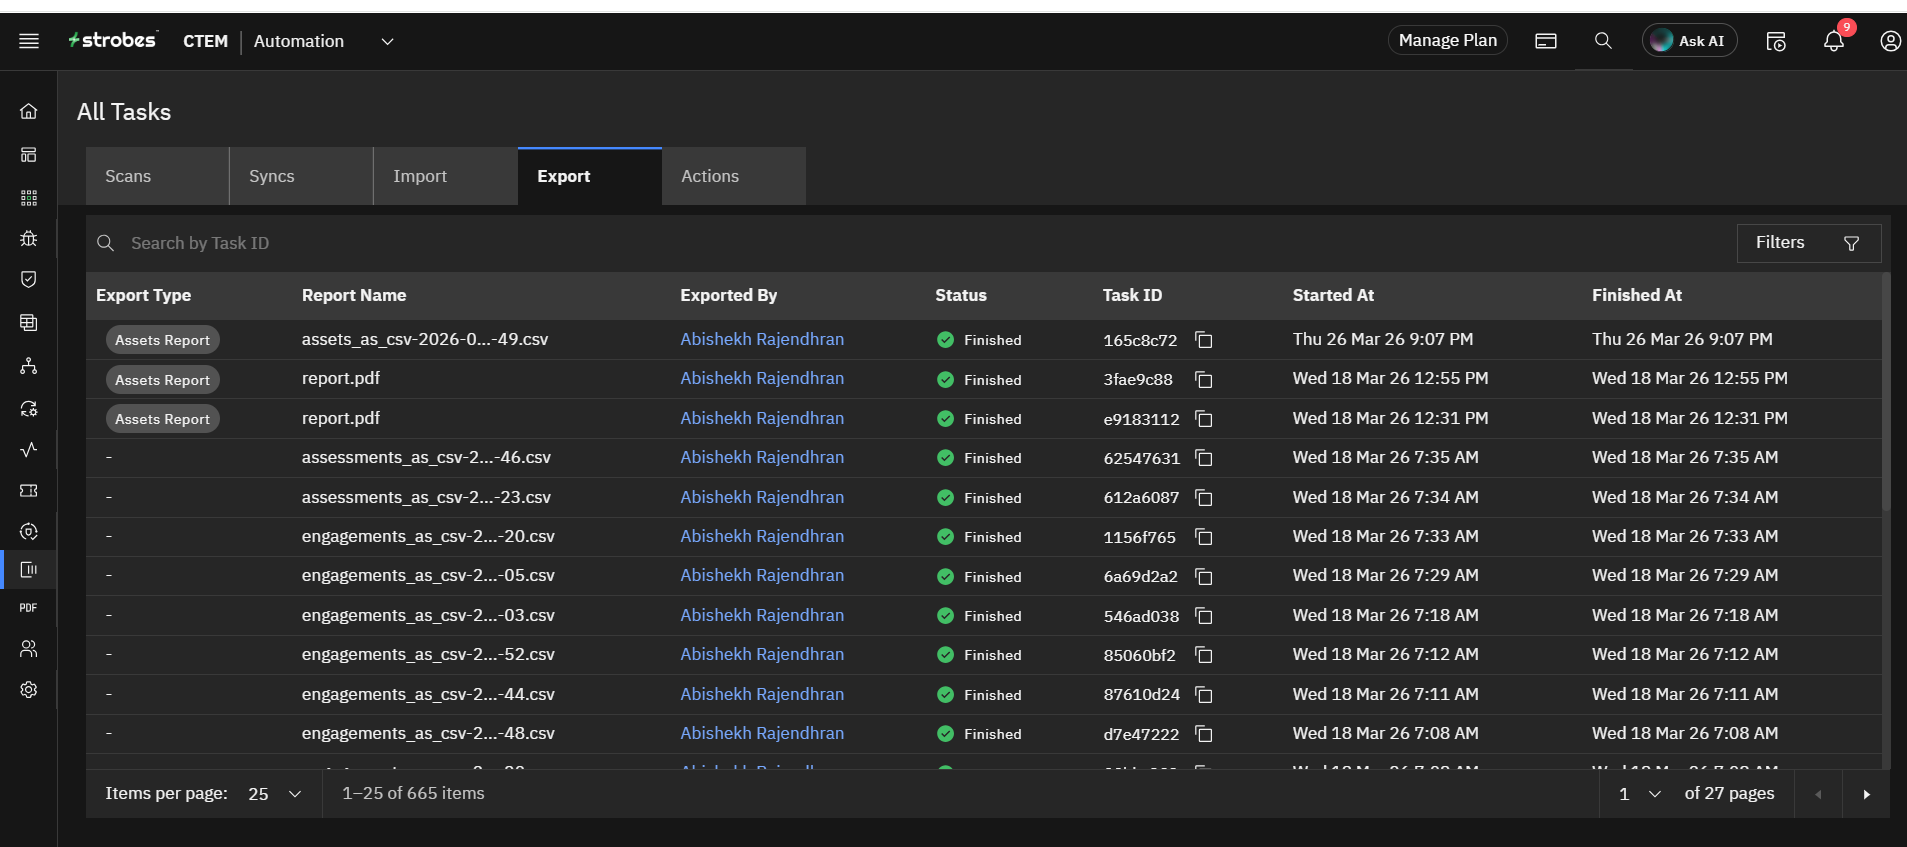Expand the Automation module dropdown
Screen dimensions: 1907x847
pos(387,41)
